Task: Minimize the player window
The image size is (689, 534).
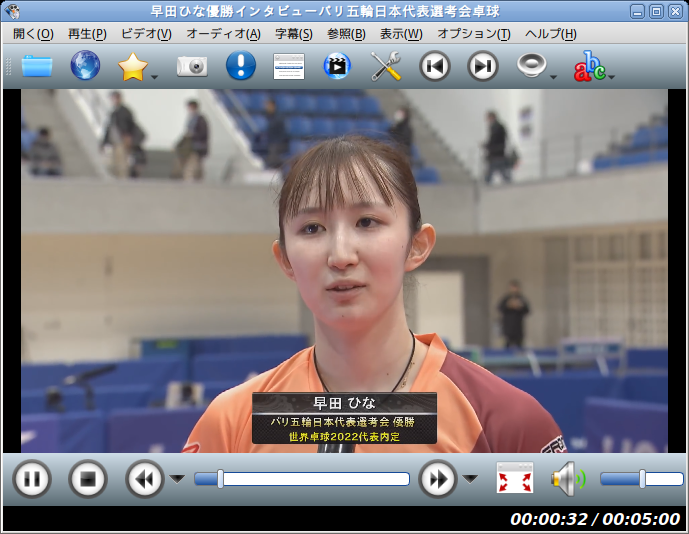Action: tap(637, 11)
